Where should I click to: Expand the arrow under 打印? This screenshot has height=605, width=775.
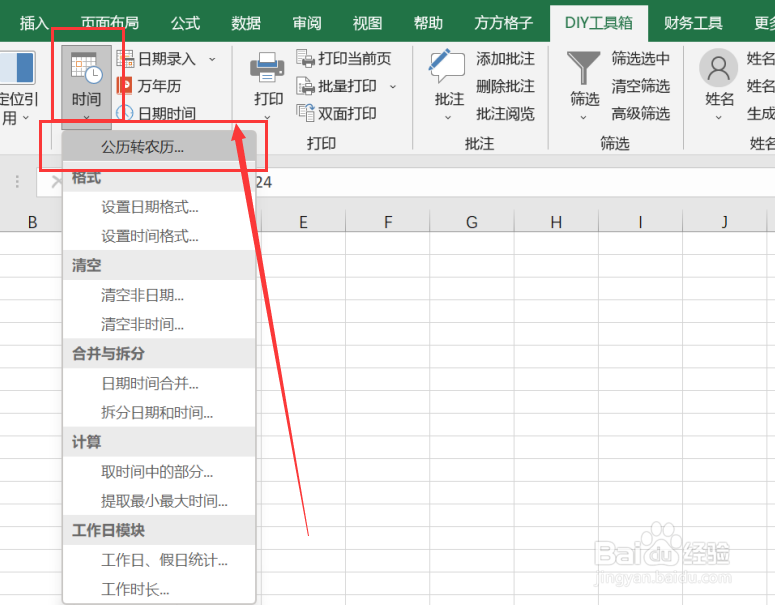267,118
